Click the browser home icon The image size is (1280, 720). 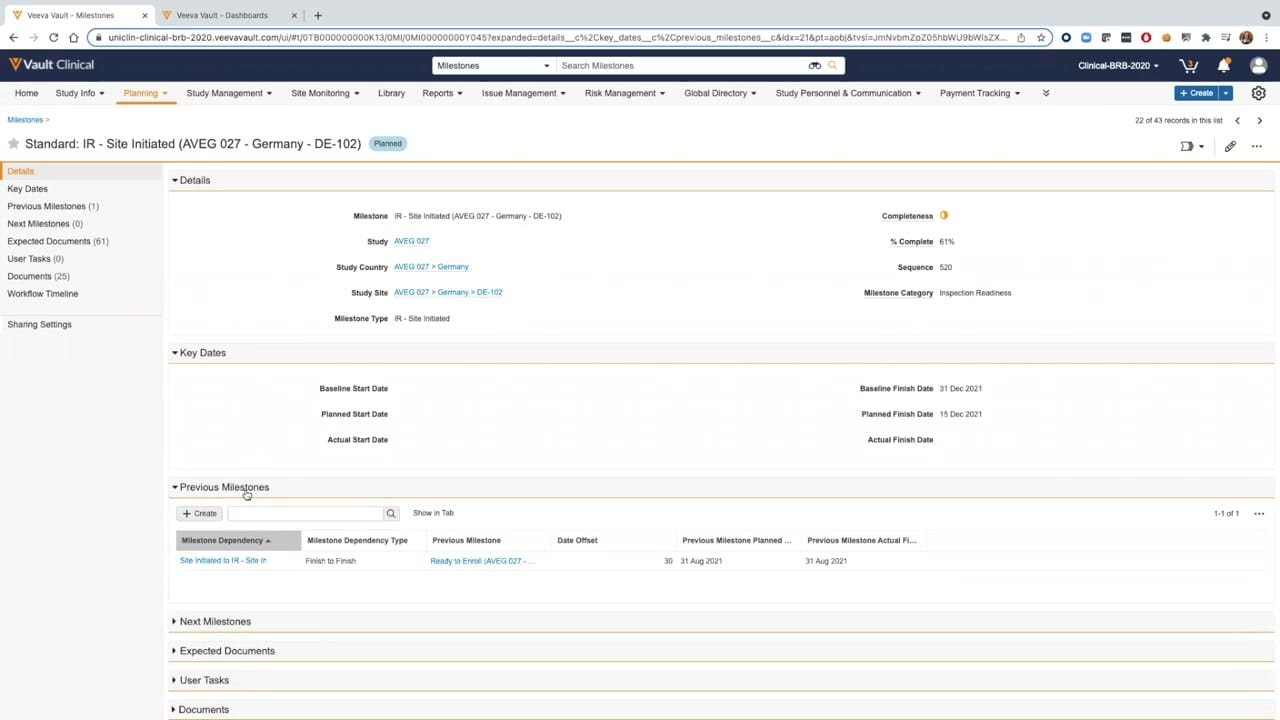[73, 38]
